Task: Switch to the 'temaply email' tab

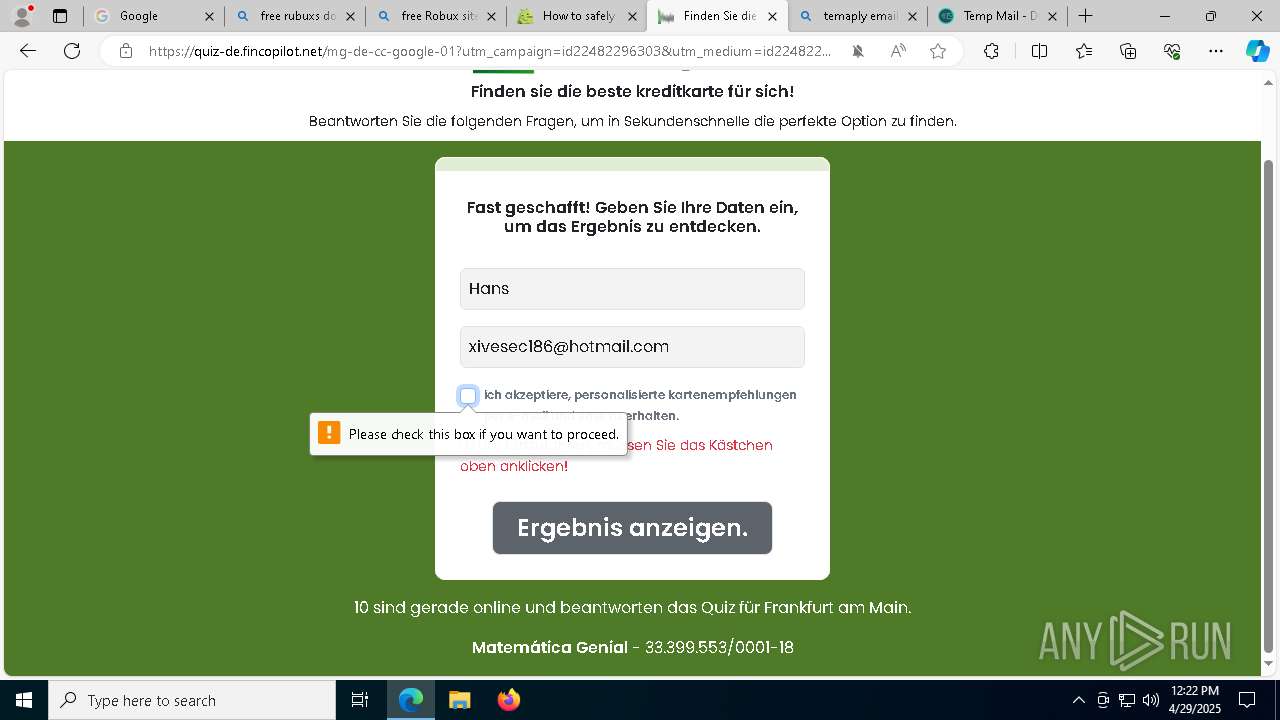Action: coord(860,16)
